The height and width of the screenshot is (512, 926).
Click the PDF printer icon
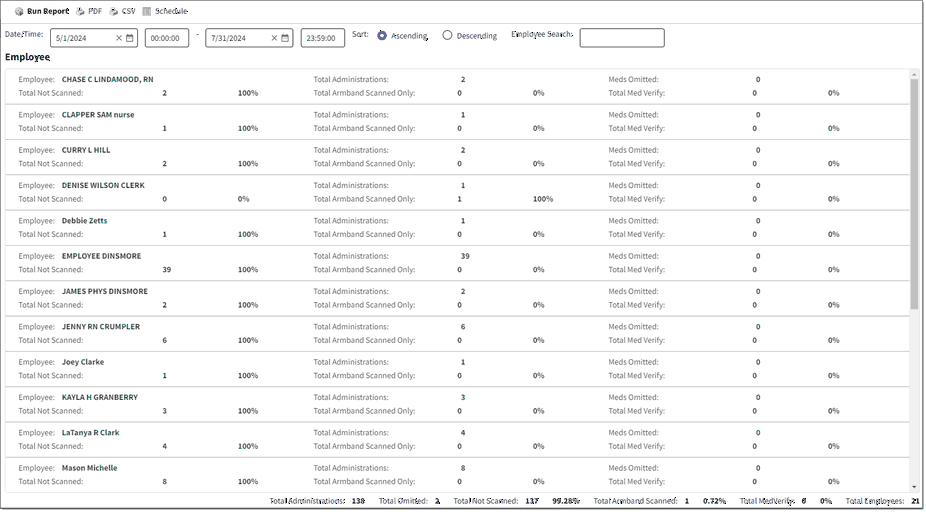pos(80,11)
